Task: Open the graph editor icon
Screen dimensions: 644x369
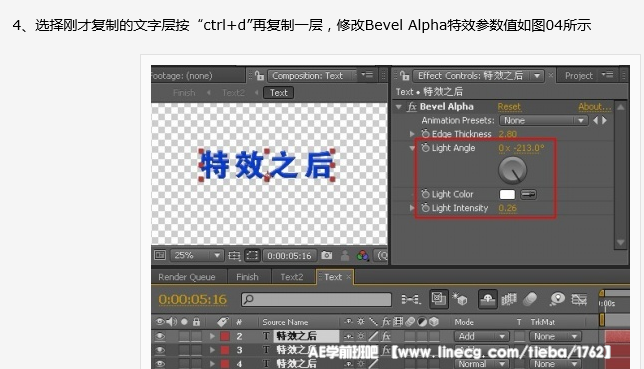Action: point(579,299)
